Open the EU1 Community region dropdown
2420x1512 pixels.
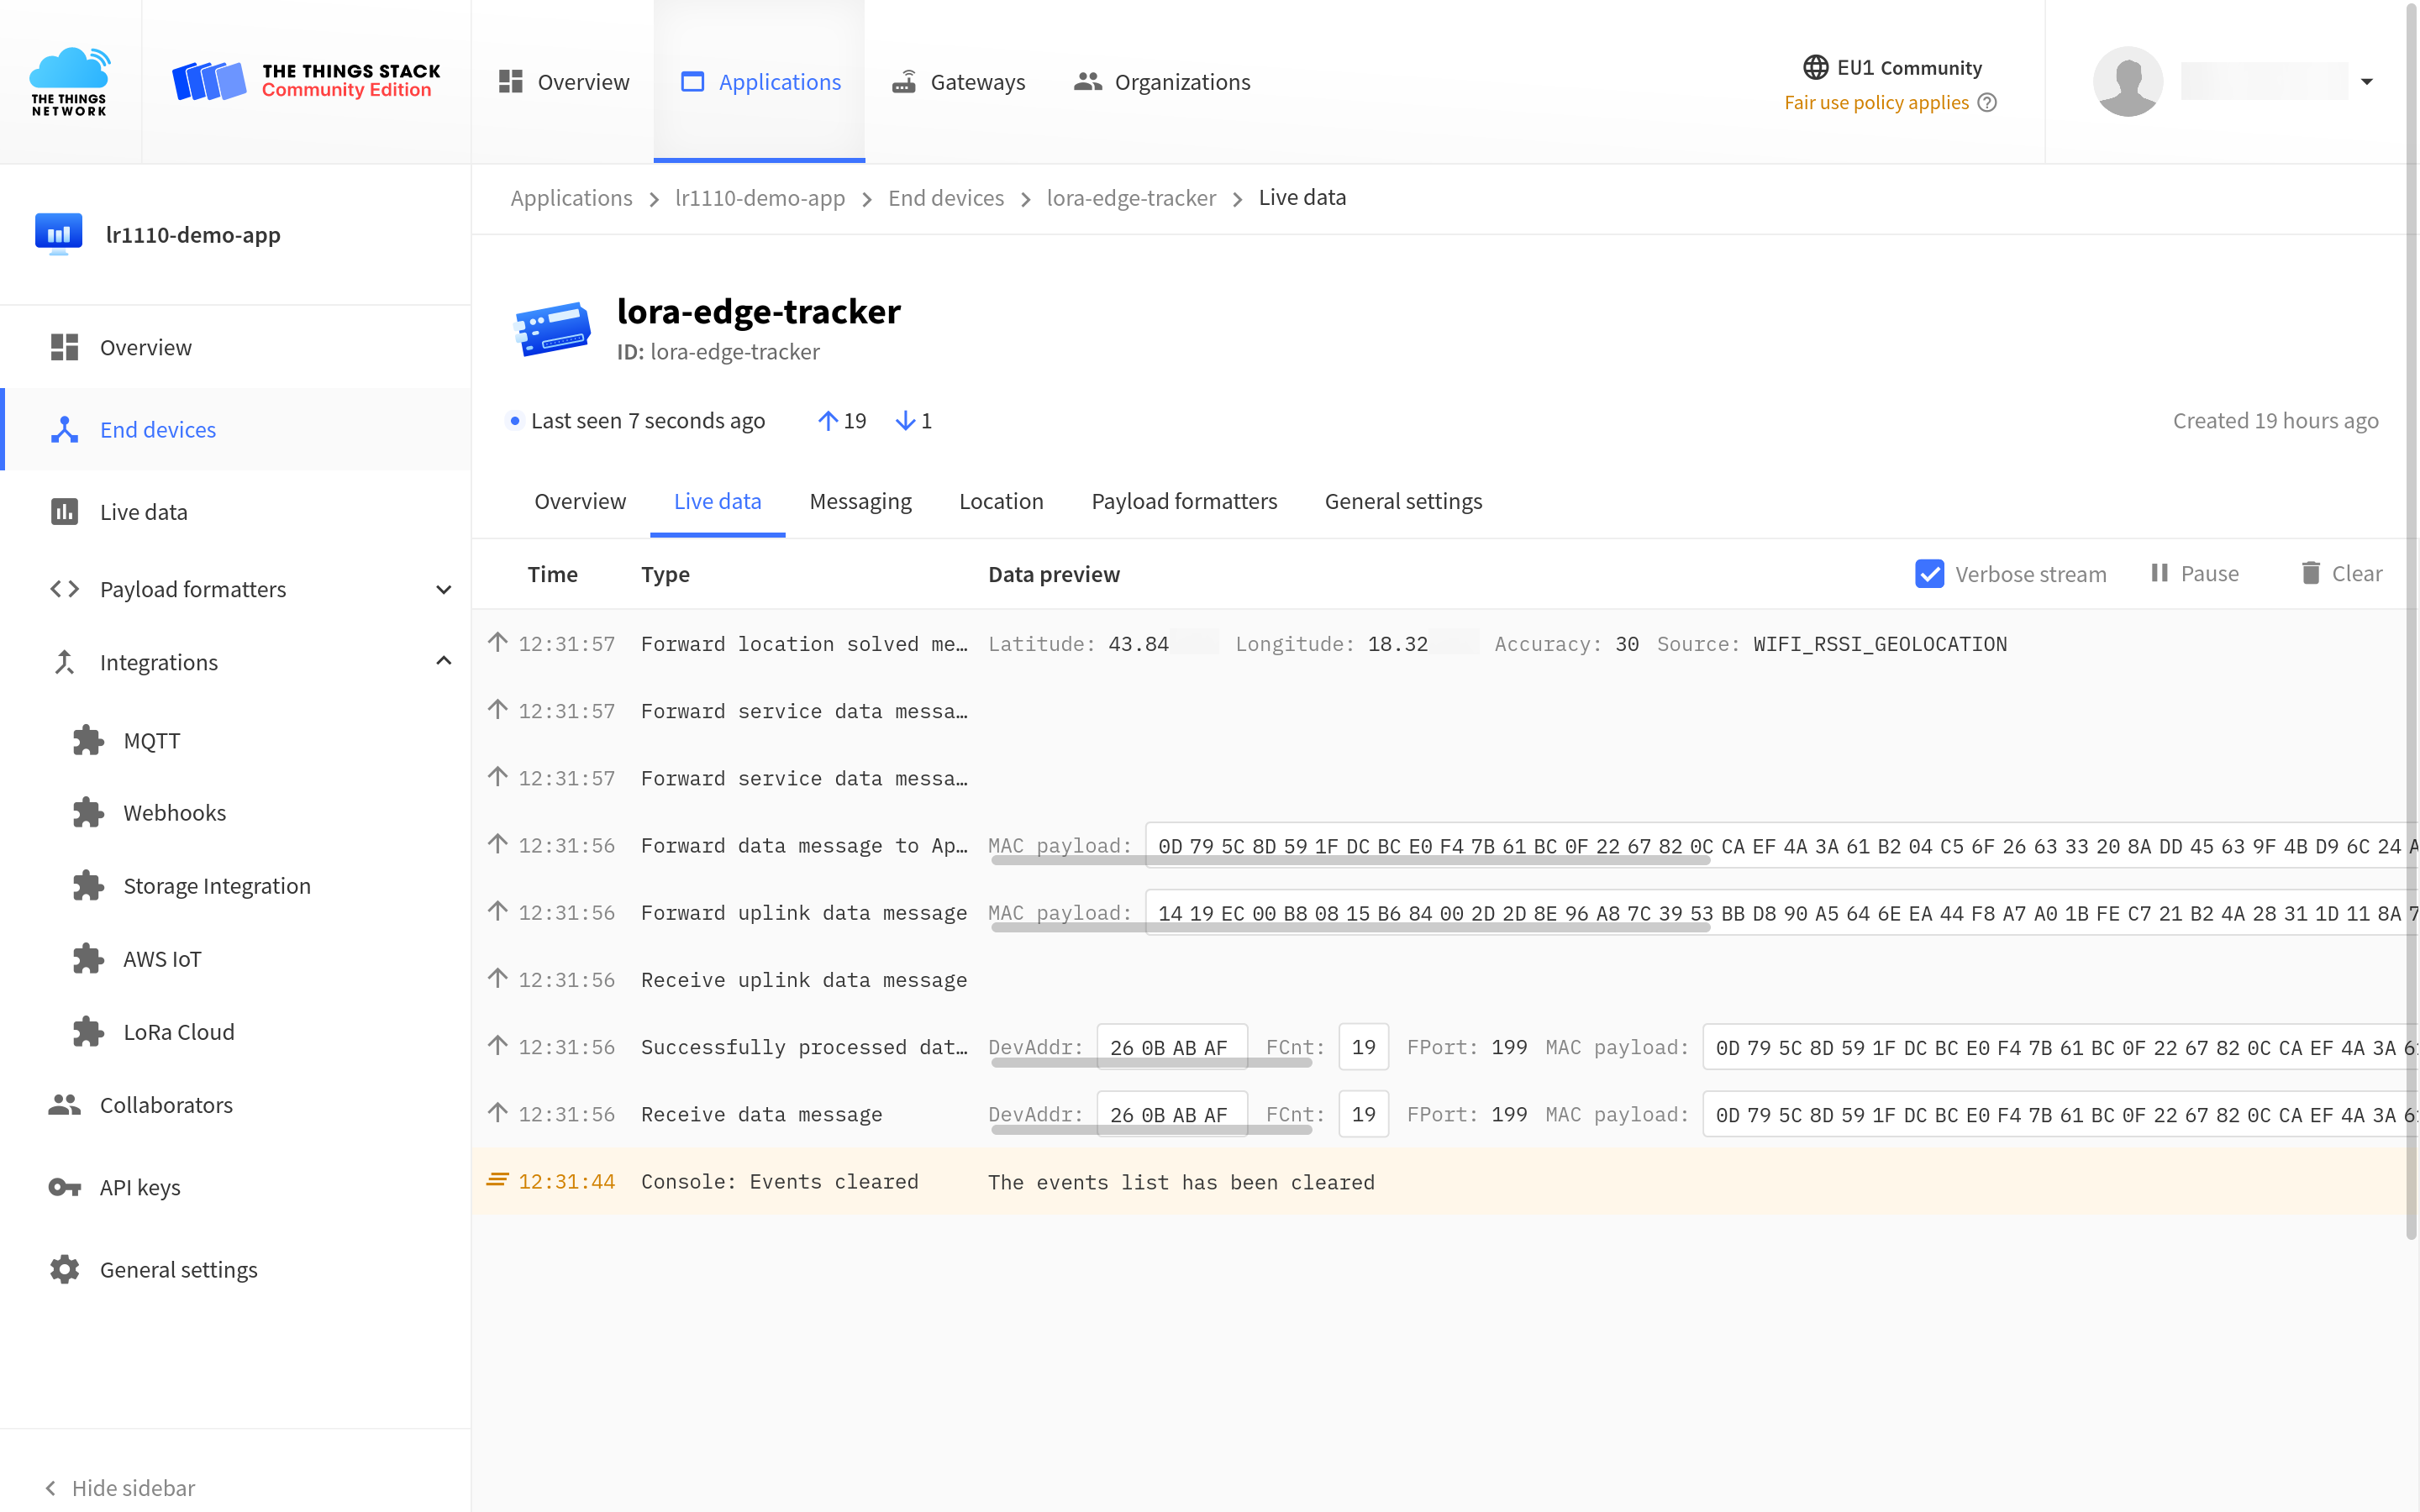click(x=1889, y=66)
